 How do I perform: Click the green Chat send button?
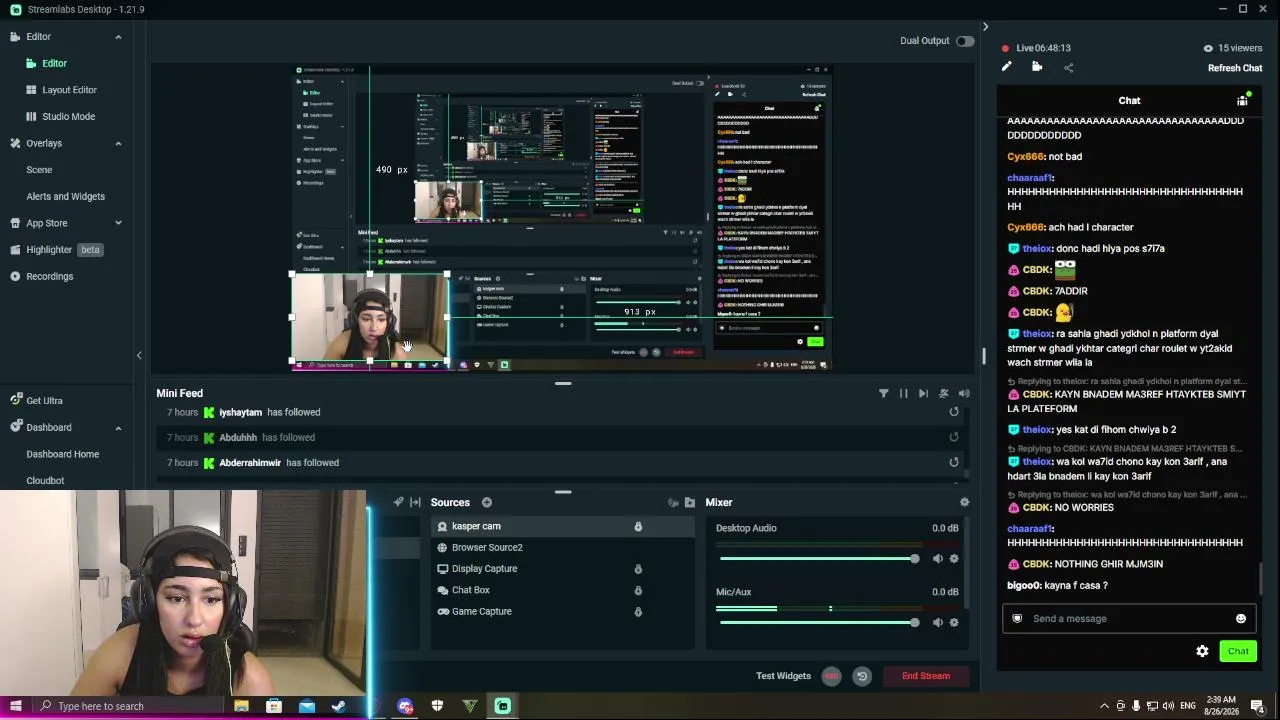(x=1238, y=651)
